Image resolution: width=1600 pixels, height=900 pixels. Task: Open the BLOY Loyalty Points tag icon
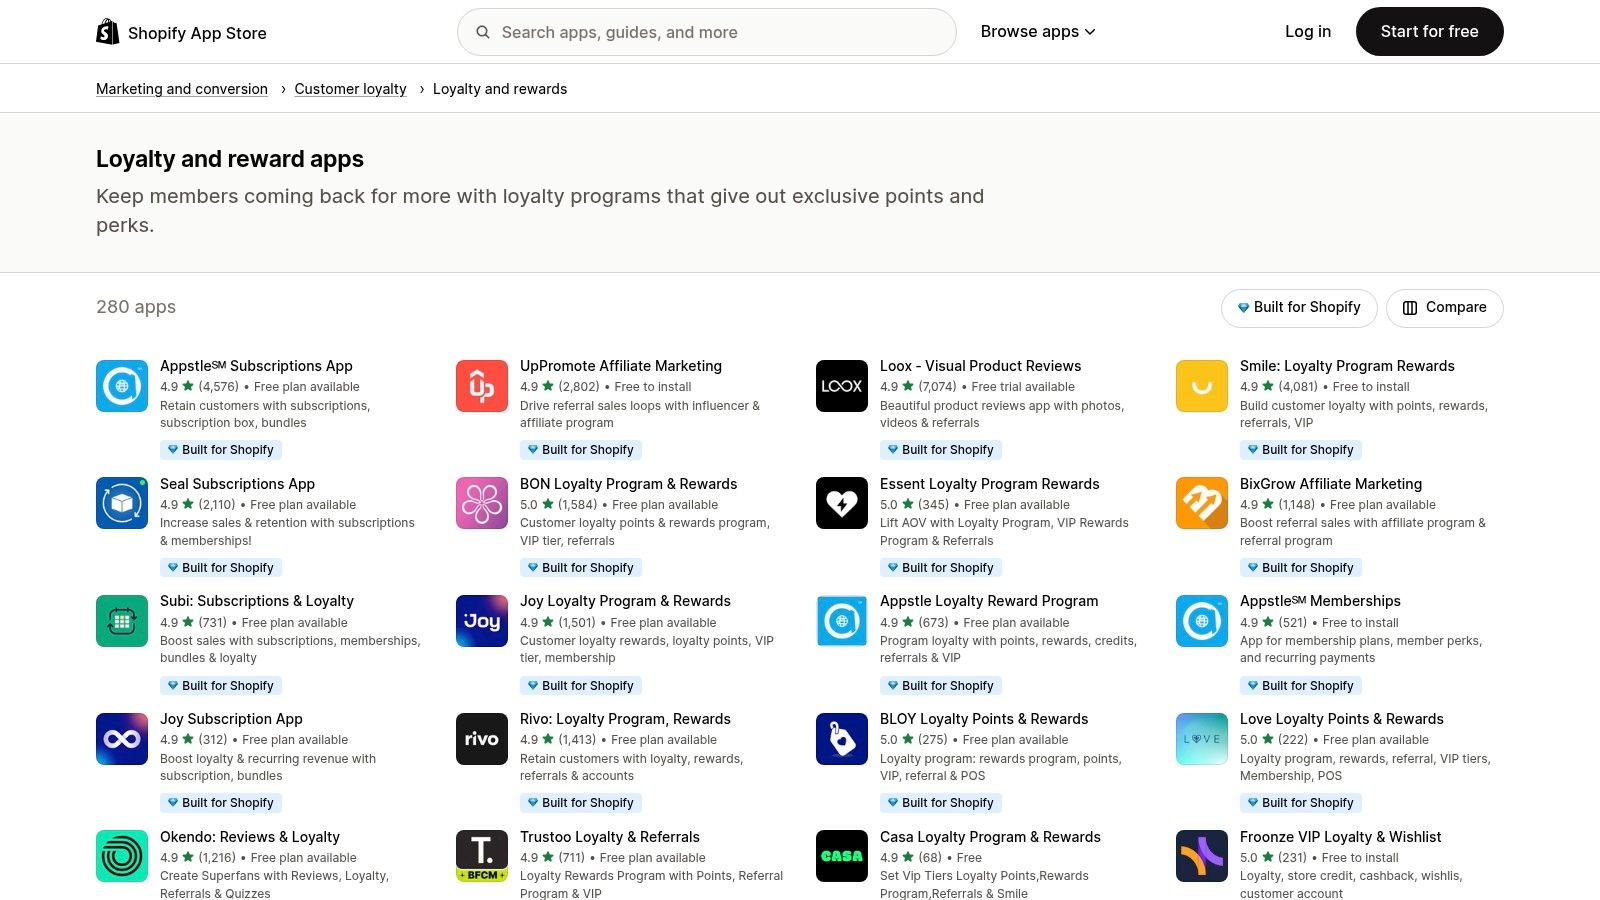click(842, 739)
